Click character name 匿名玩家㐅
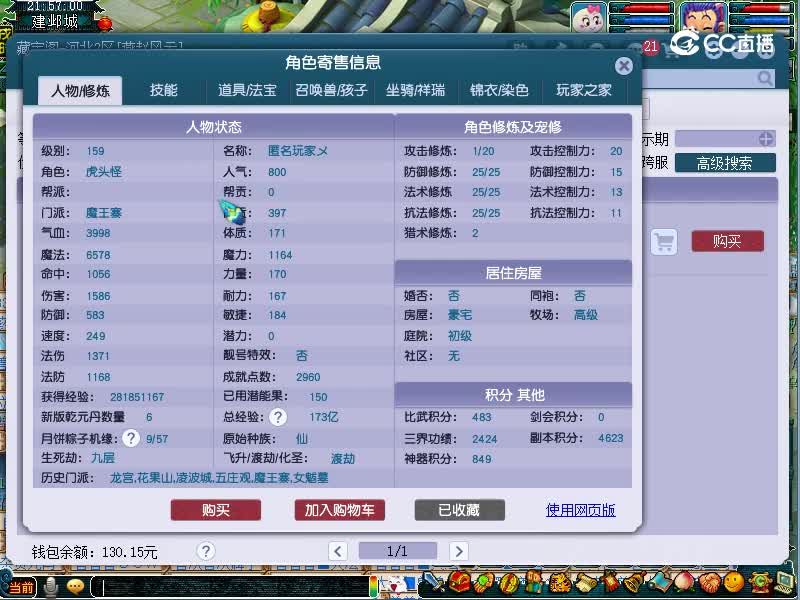 coord(298,151)
